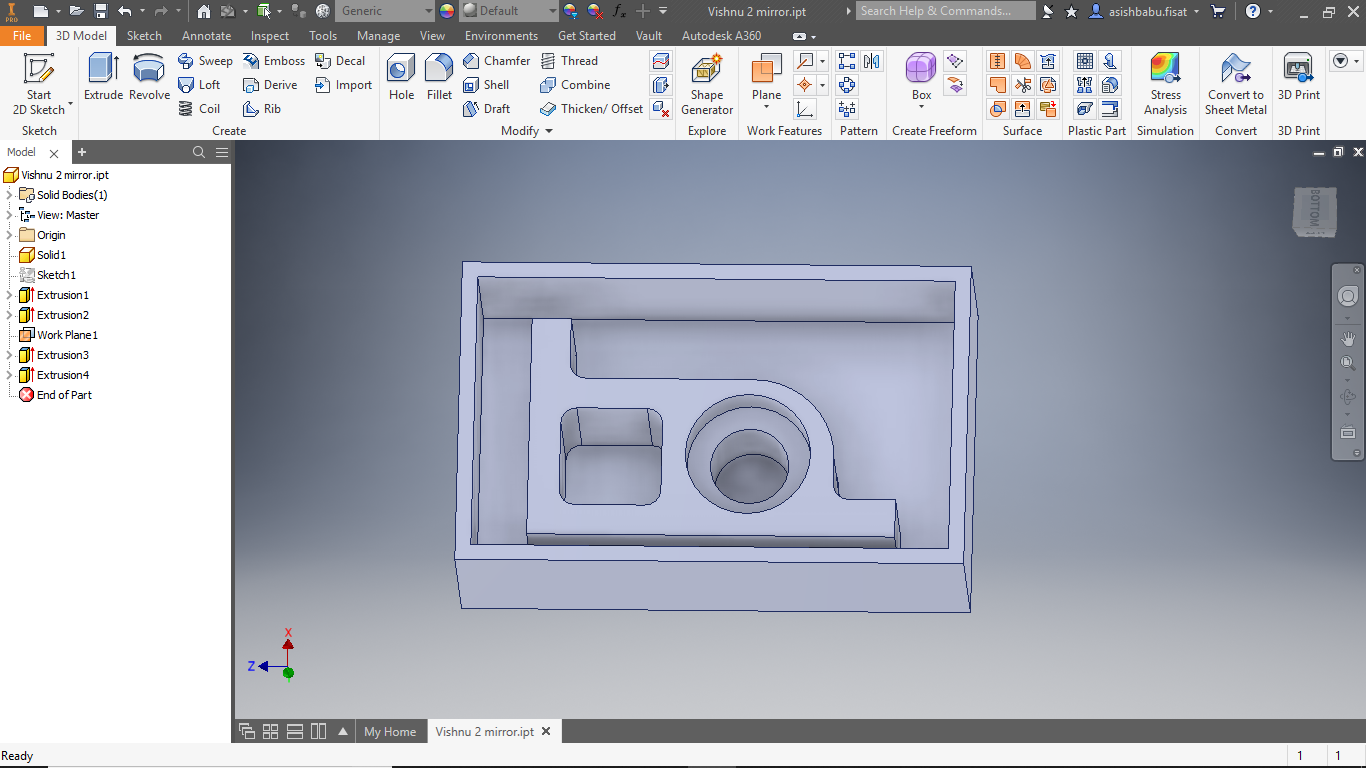Open the fx Parameters dialog
The height and width of the screenshot is (768, 1366).
(619, 11)
